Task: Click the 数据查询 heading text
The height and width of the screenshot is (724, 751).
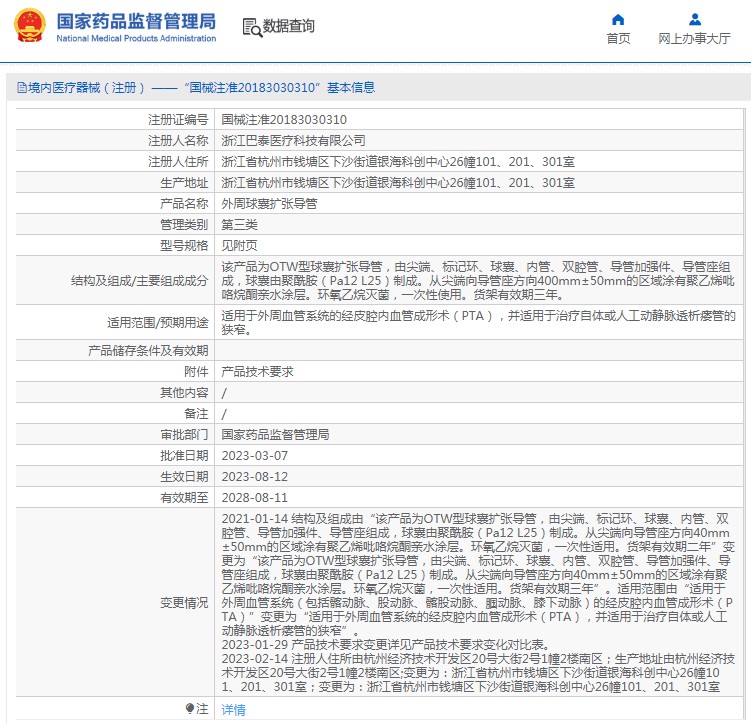Action: tap(289, 26)
